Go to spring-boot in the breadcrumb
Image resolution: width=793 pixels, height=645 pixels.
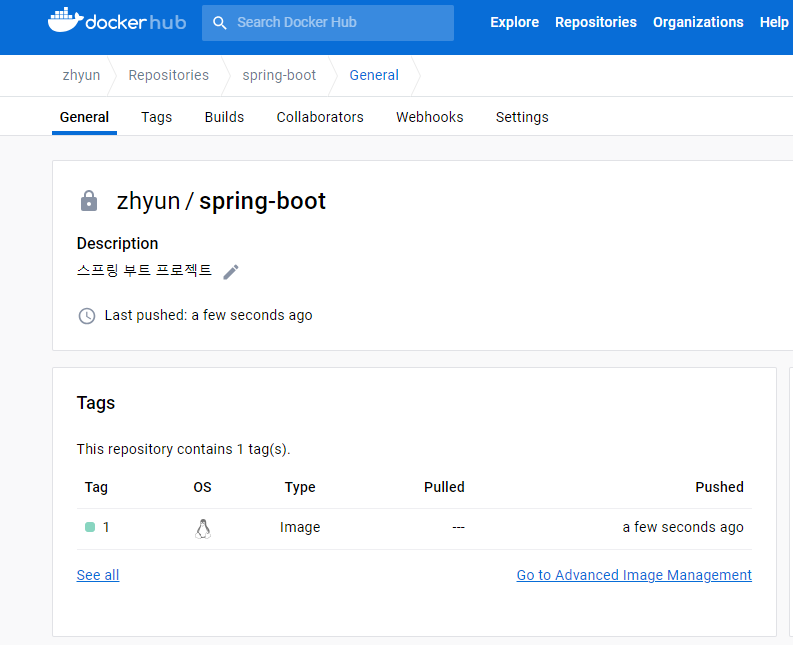click(279, 75)
